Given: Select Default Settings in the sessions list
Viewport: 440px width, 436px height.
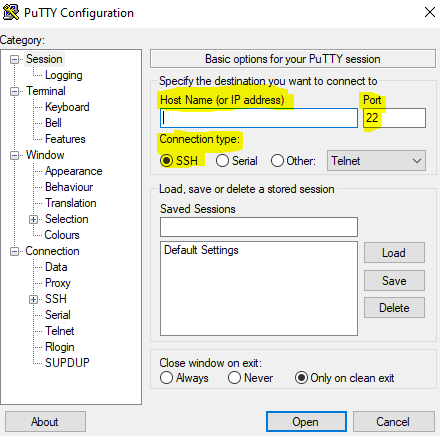Looking at the screenshot, I should pos(201,250).
